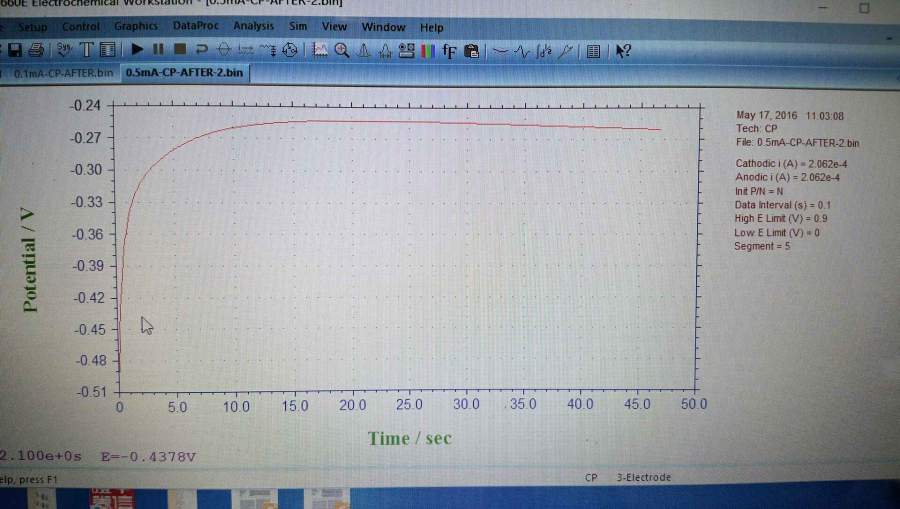
Task: Click the Manual Result peak icon
Action: pos(363,51)
